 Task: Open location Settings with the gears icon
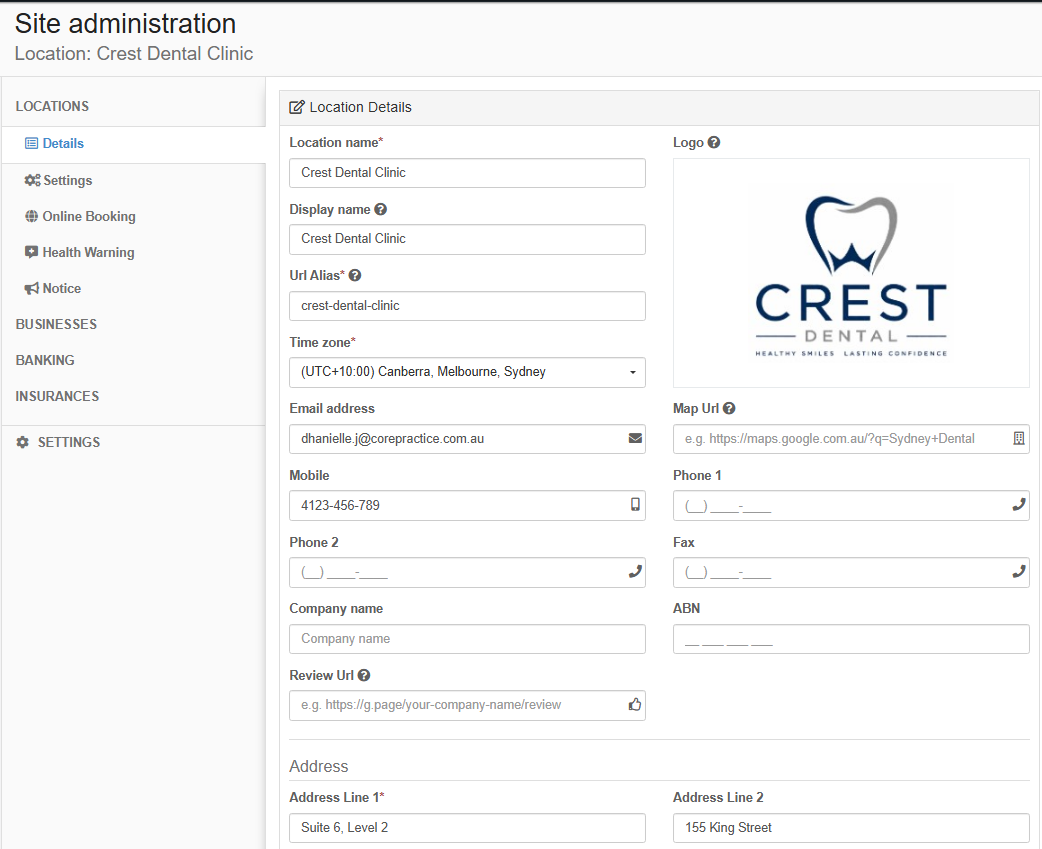click(58, 180)
